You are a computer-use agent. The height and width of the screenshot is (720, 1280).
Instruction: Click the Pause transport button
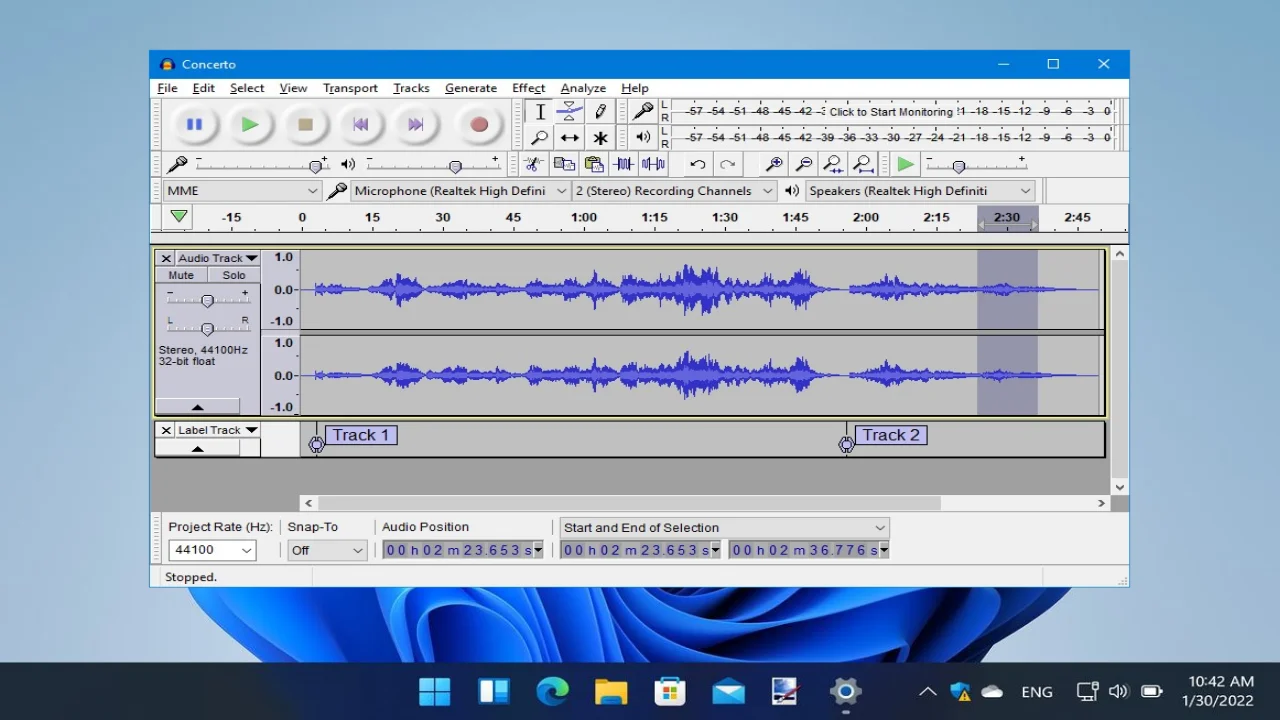tap(194, 125)
